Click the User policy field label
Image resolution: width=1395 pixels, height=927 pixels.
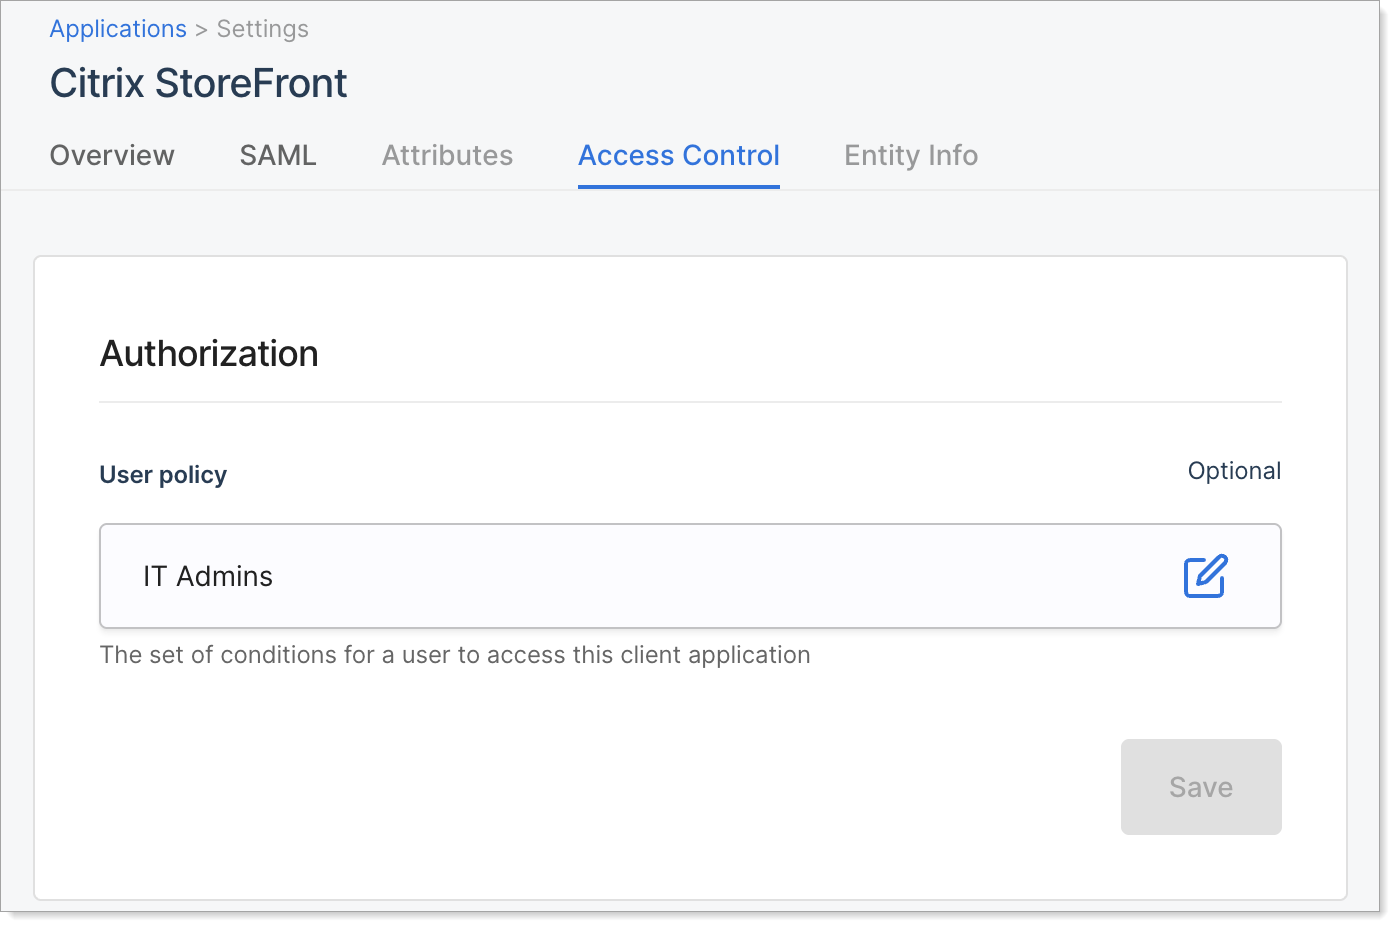[163, 475]
